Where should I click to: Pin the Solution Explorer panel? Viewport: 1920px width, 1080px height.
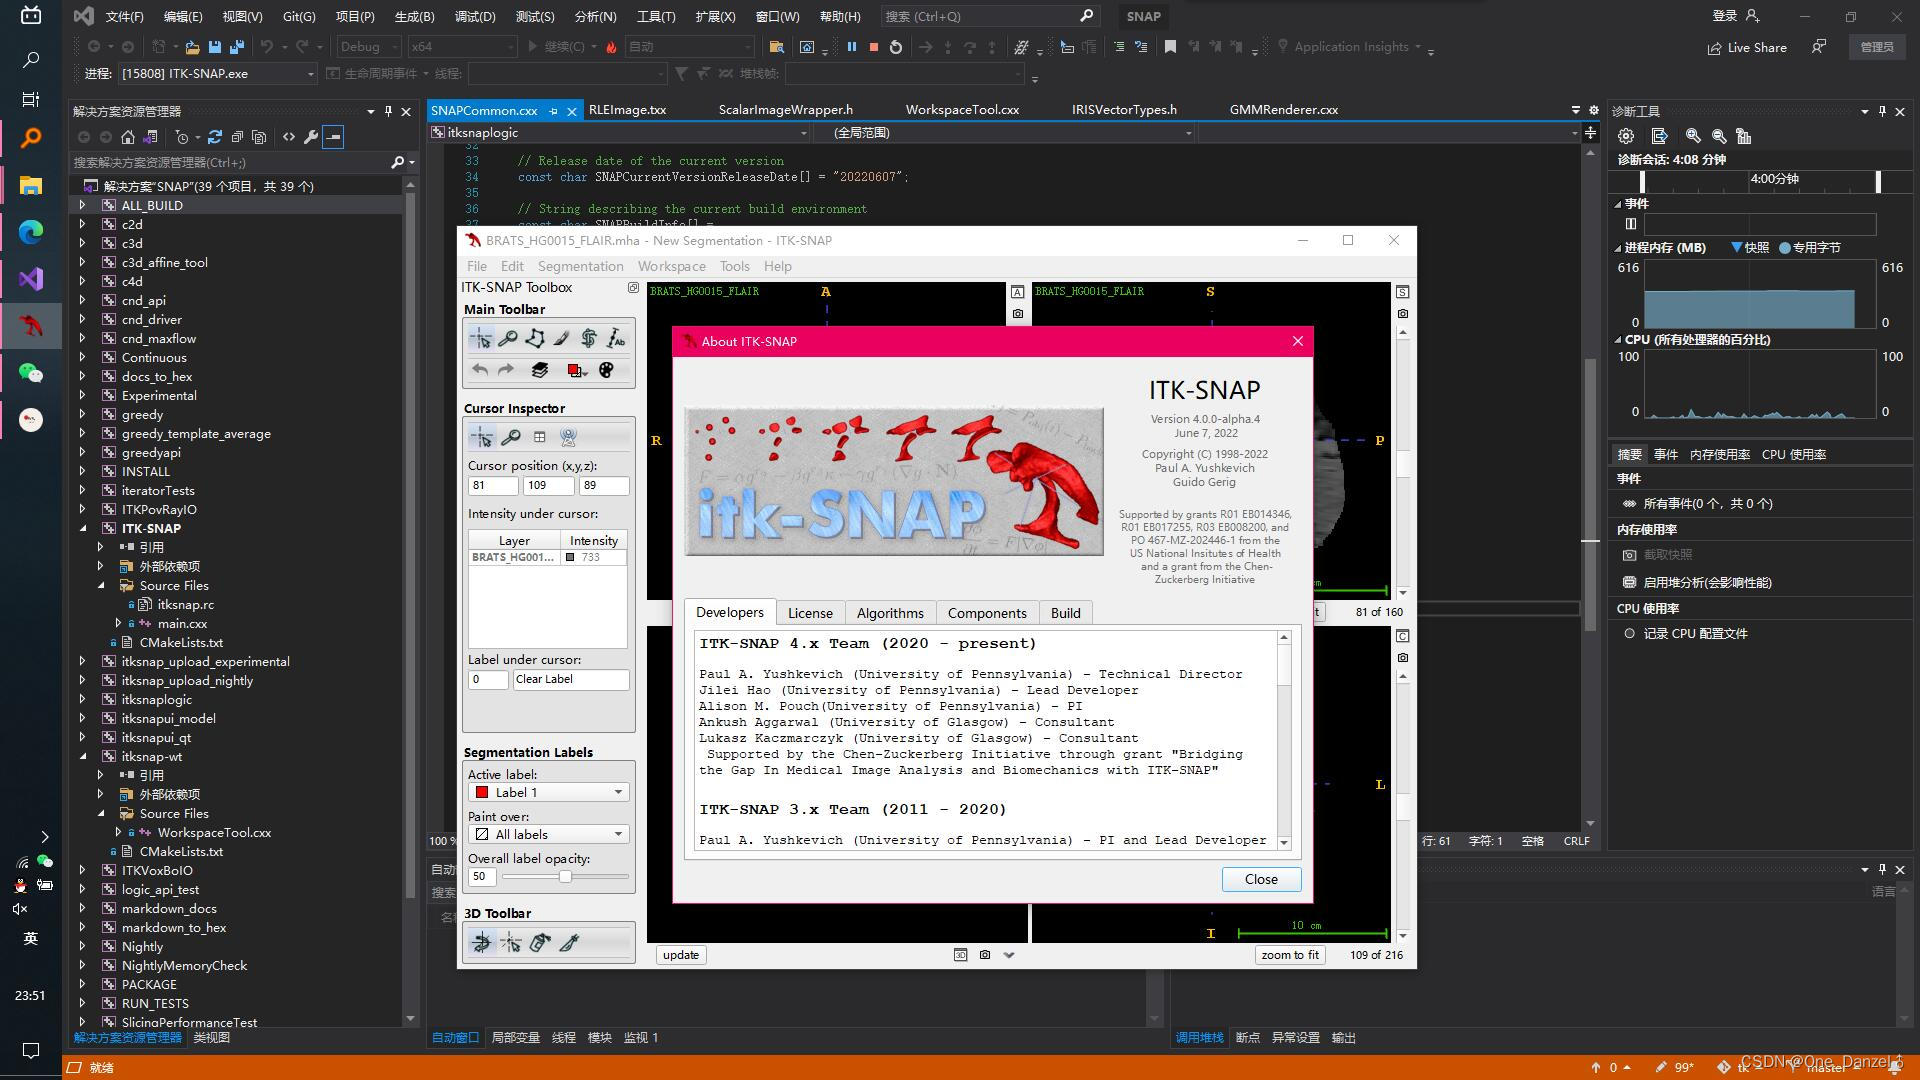(x=389, y=112)
